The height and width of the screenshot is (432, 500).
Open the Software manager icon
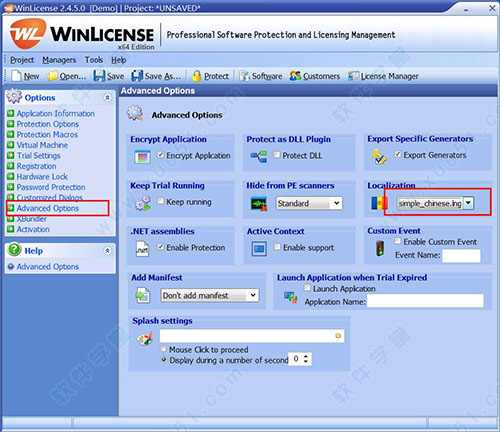[244, 76]
